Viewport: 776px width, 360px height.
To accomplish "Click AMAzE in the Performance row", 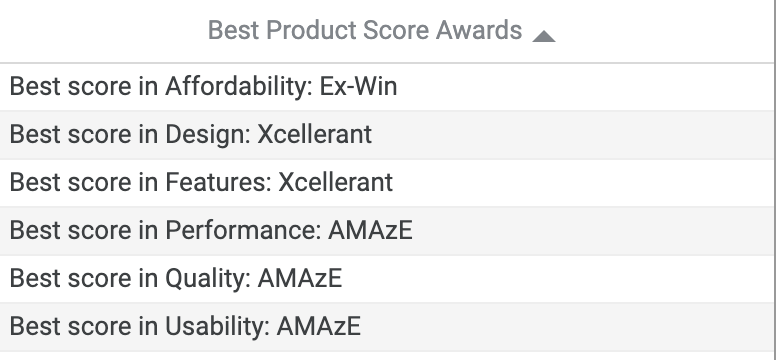I will pyautogui.click(x=370, y=231).
